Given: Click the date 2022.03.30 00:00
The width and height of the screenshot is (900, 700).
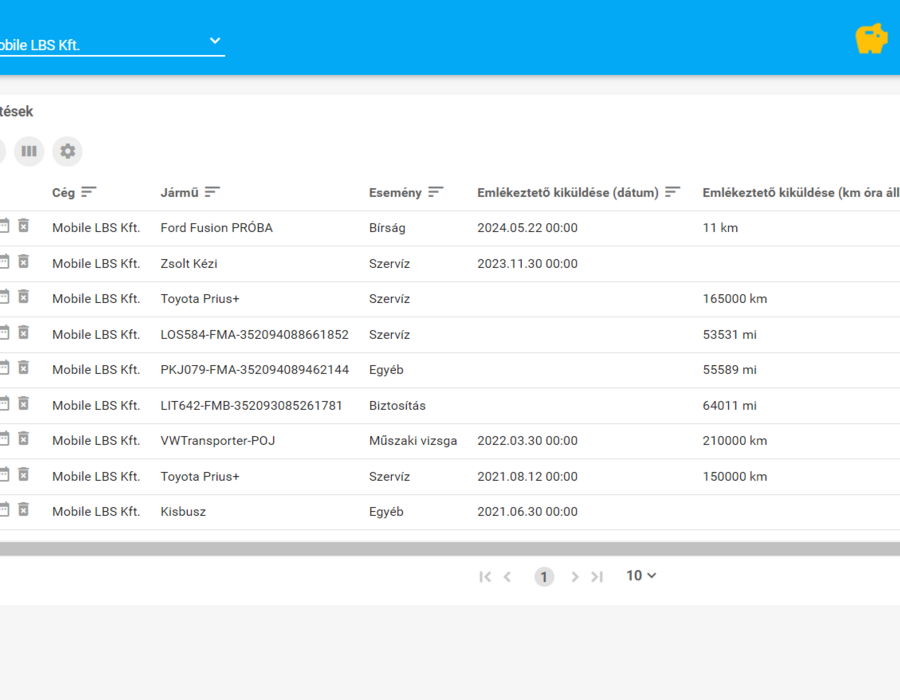Looking at the screenshot, I should coord(527,441).
